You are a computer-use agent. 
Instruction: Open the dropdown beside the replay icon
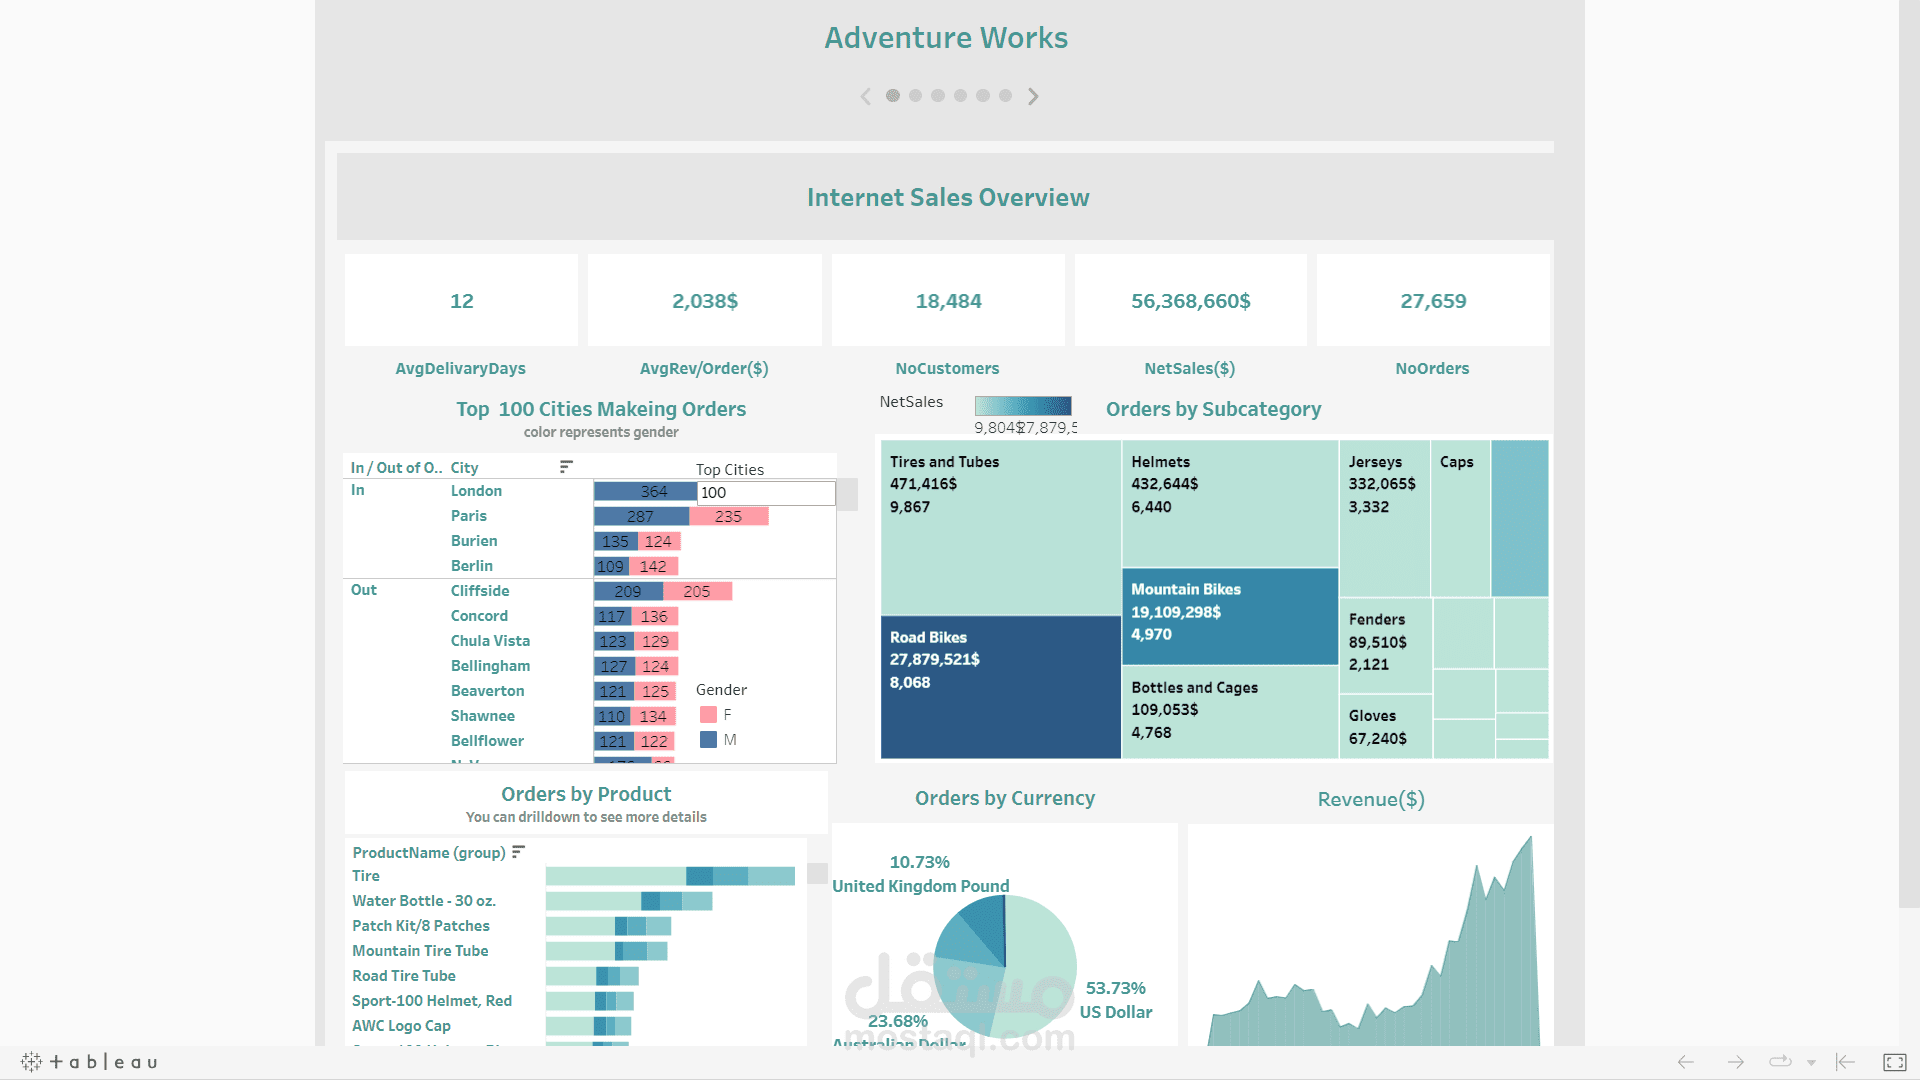[x=1812, y=1062]
